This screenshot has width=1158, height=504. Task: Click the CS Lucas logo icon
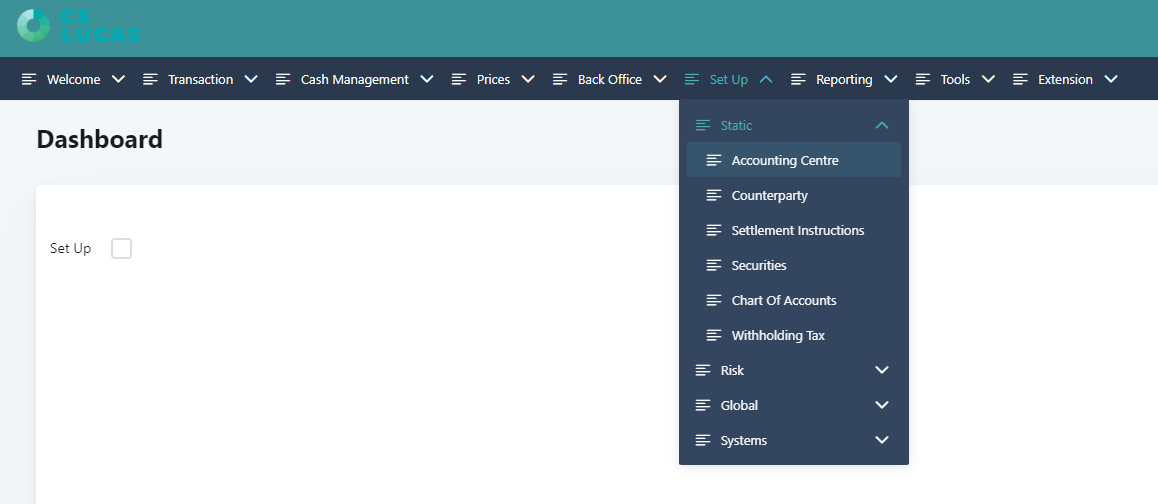[33, 26]
